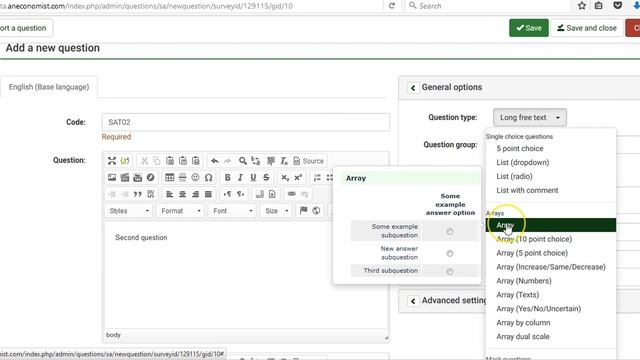The width and height of the screenshot is (640, 360).
Task: Click into question text body area
Action: tap(246, 276)
